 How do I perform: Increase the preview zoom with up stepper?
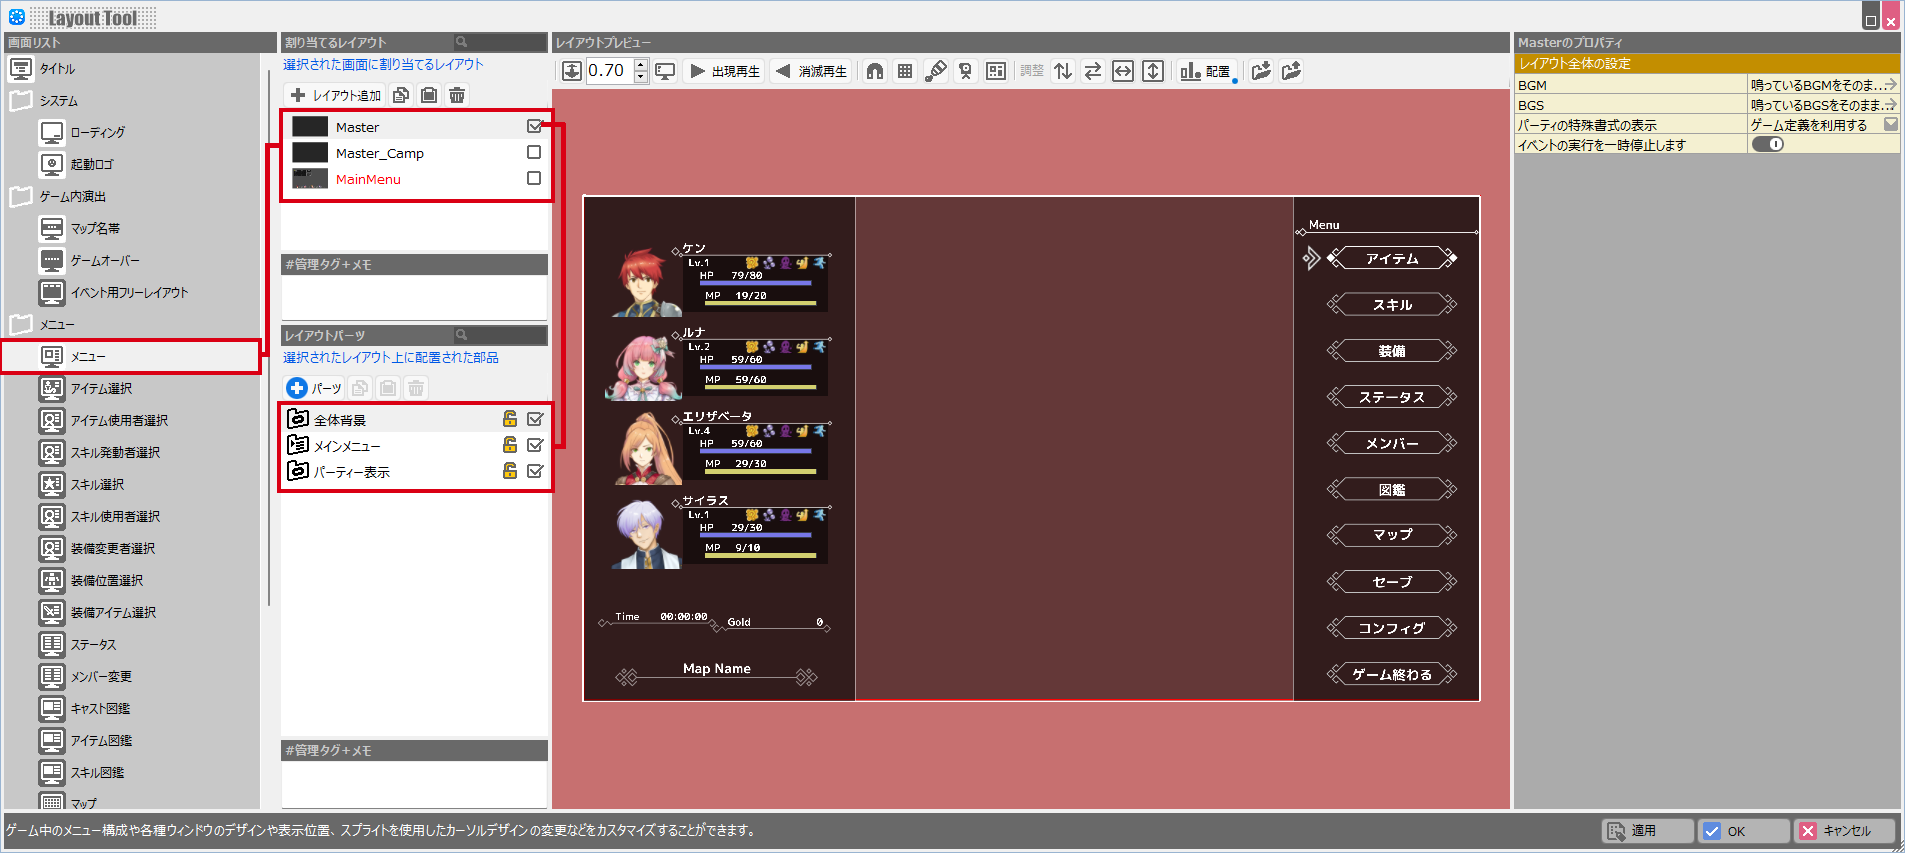(641, 65)
